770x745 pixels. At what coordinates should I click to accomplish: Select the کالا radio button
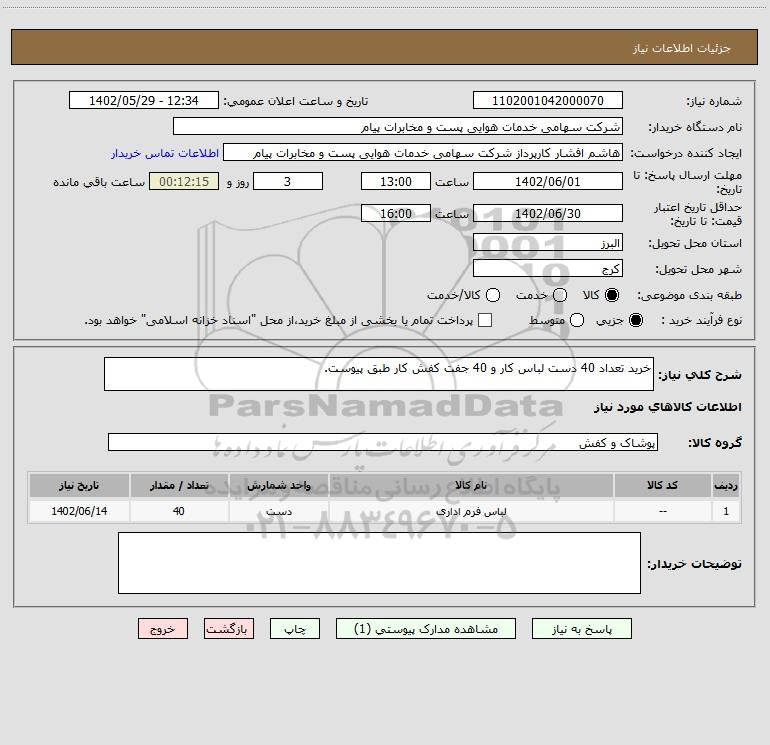click(x=612, y=295)
